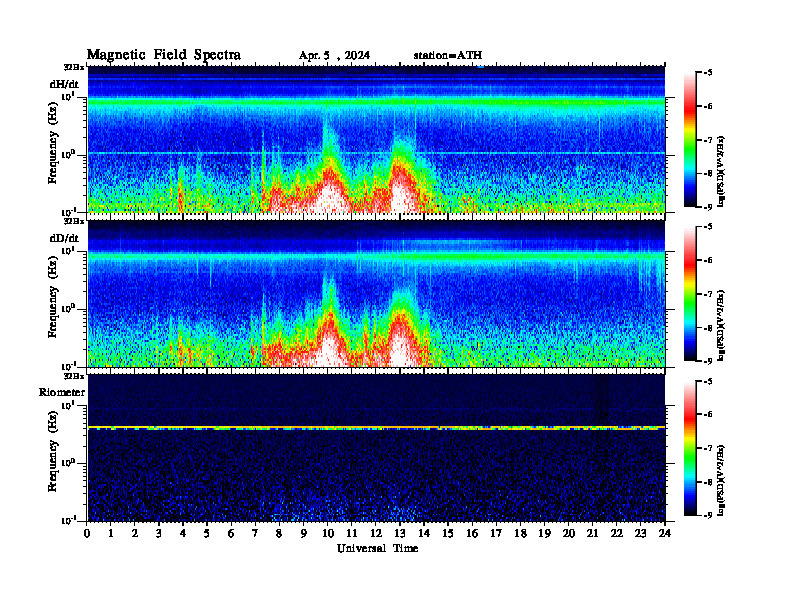Screen dimensions: 792x612
Task: Click hour 11 on the Universal Time axis
Action: [x=352, y=534]
